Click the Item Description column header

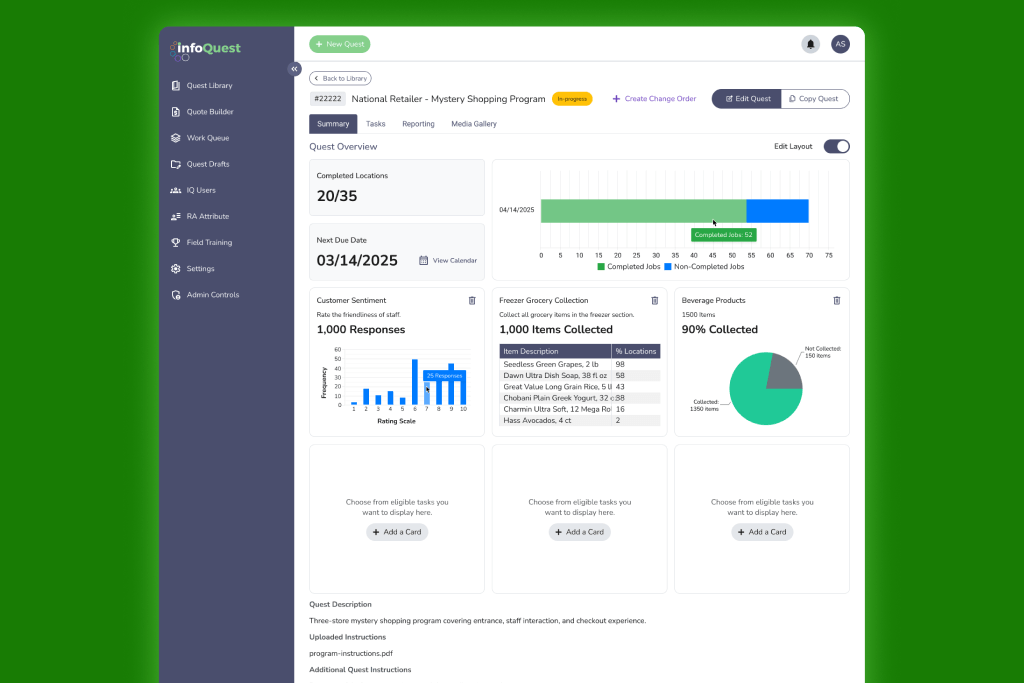coord(555,351)
